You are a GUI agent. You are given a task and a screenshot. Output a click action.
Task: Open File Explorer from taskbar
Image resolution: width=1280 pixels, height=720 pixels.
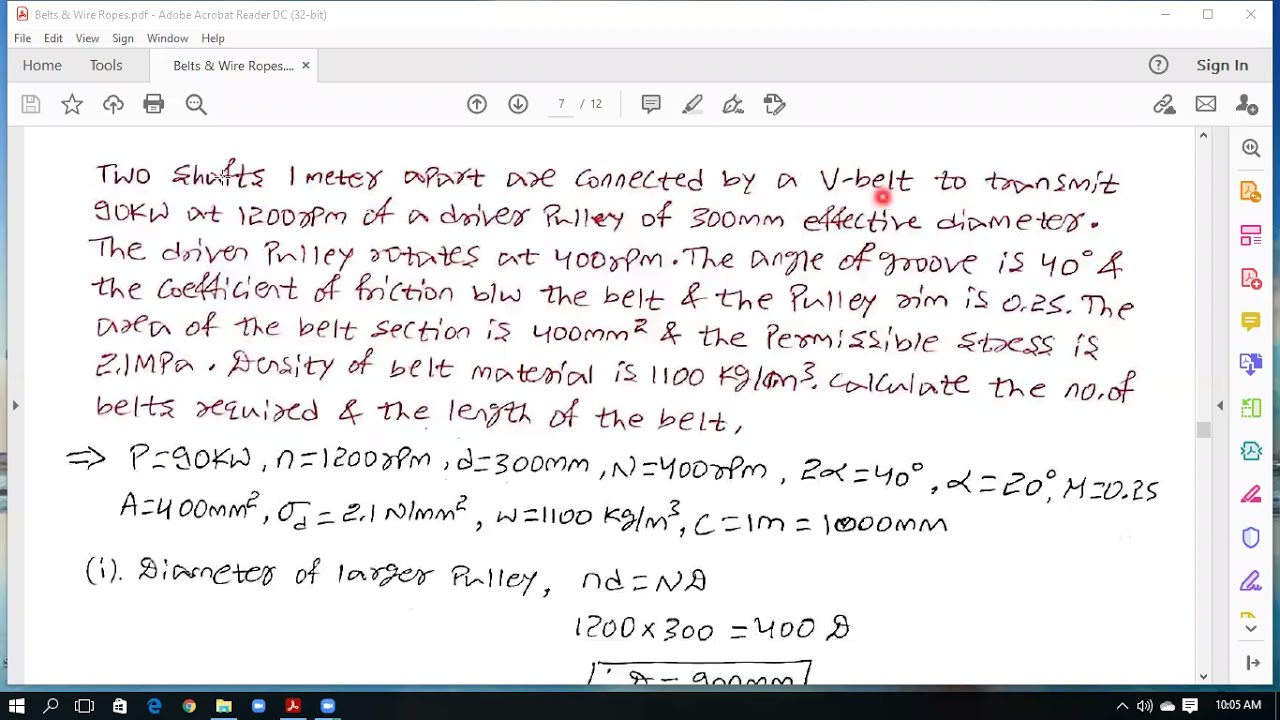pyautogui.click(x=223, y=706)
